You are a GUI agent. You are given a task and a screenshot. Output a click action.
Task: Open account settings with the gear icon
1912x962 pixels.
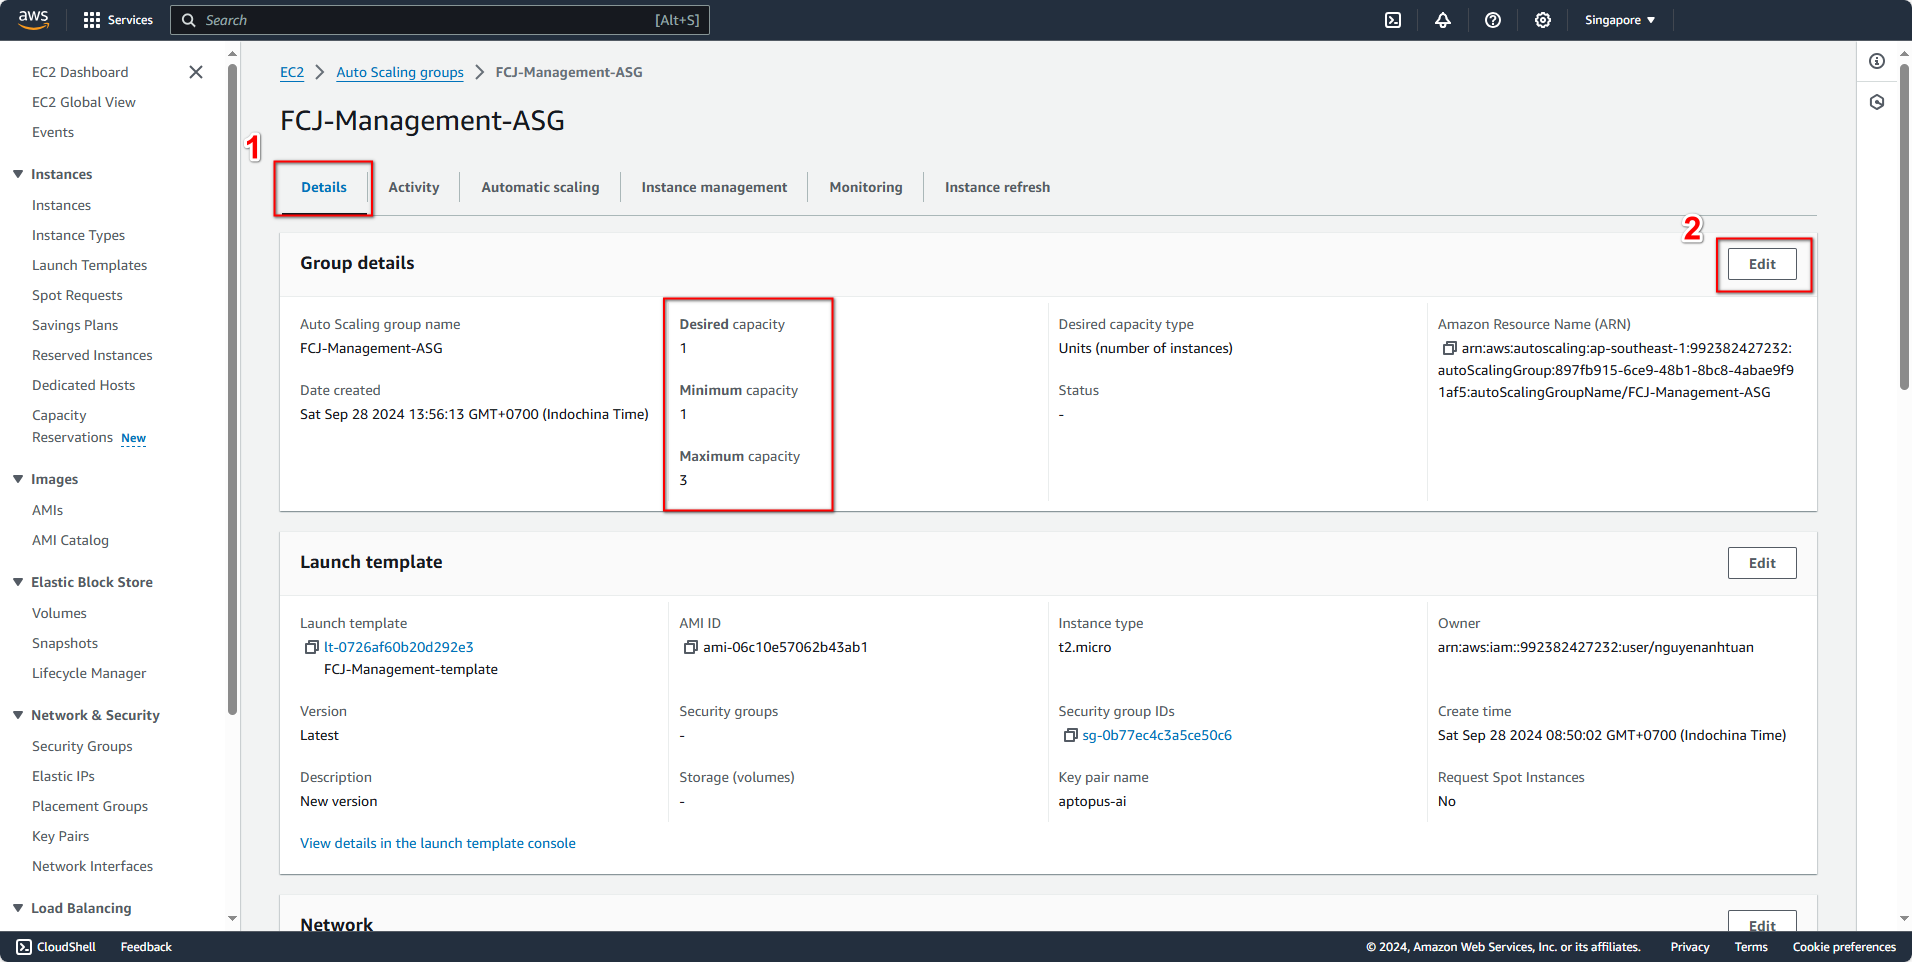point(1542,20)
